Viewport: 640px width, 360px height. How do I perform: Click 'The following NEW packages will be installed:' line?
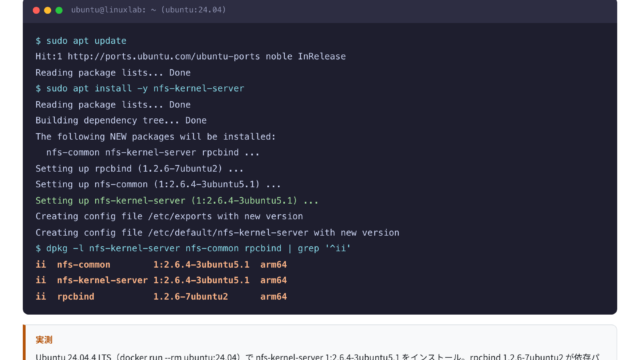(x=156, y=137)
